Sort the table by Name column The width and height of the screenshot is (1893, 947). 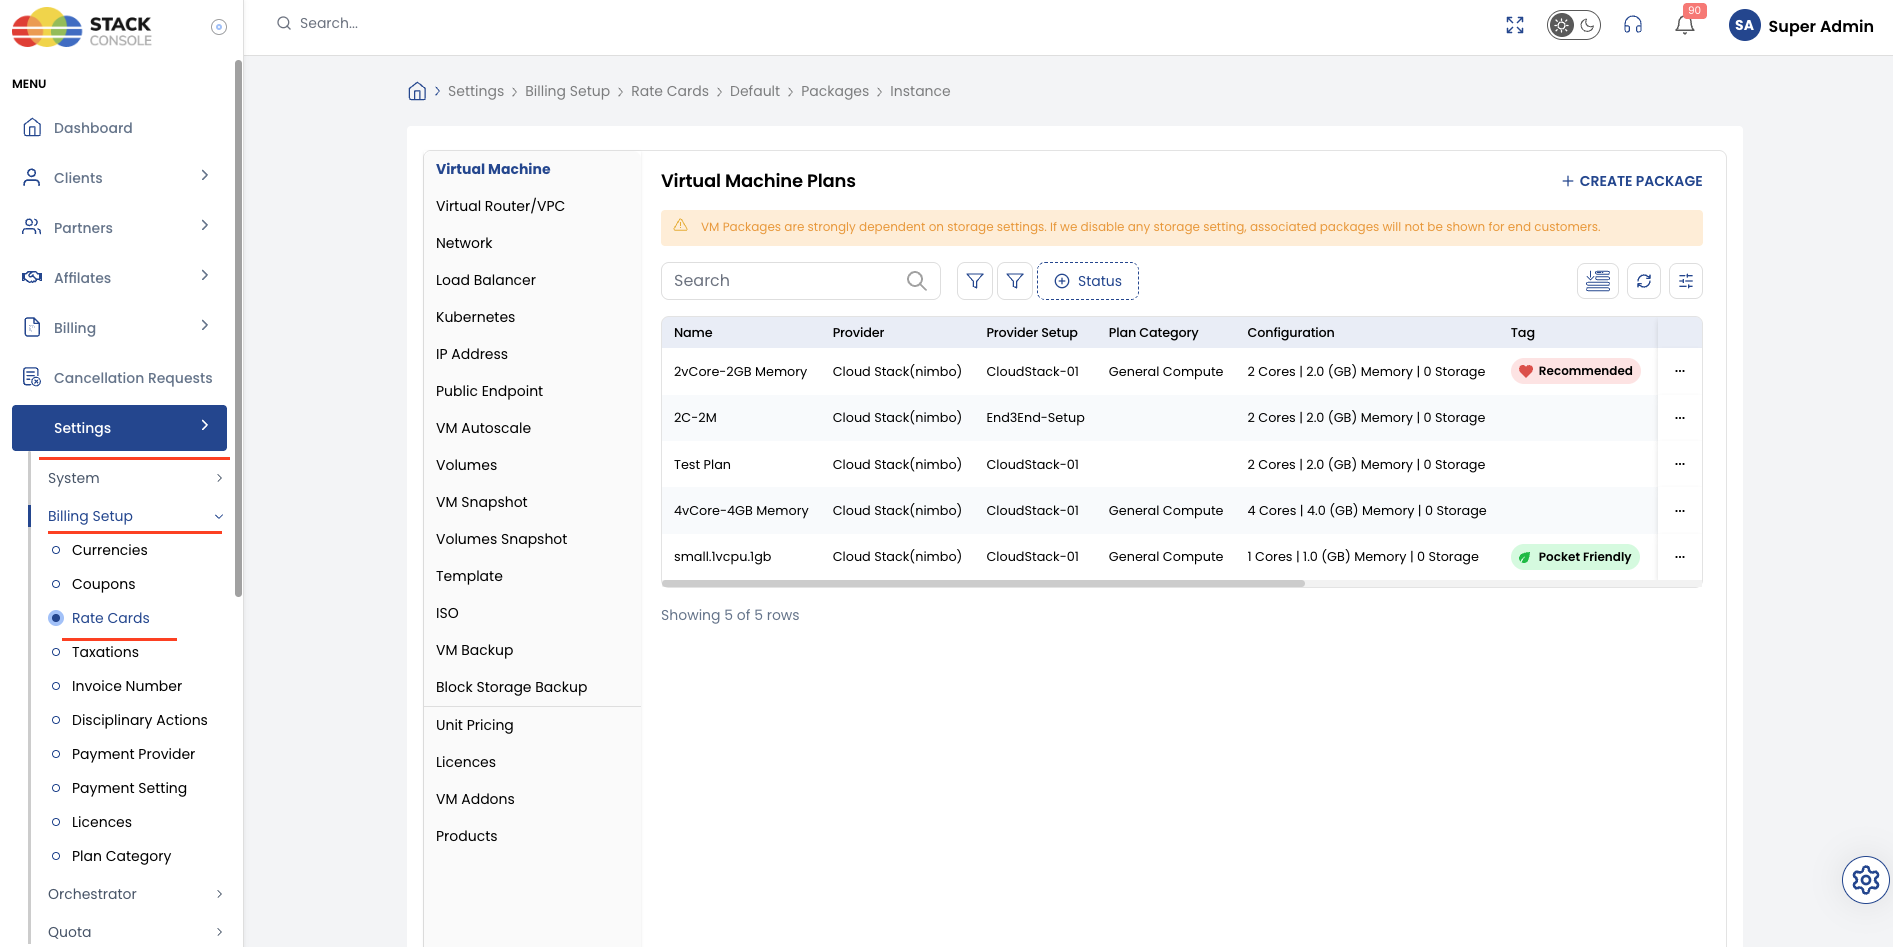[693, 333]
